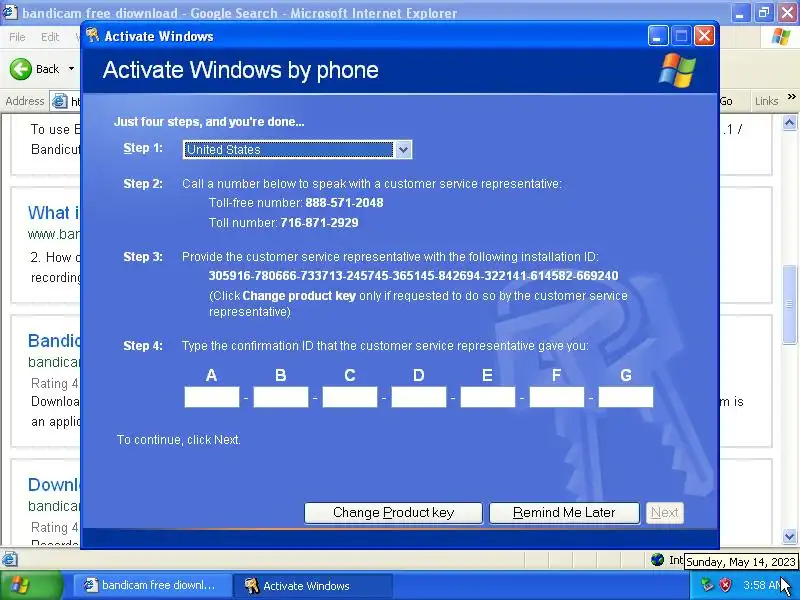Open the Edit menu in Internet Explorer
Viewport: 800px width, 600px height.
[x=50, y=37]
